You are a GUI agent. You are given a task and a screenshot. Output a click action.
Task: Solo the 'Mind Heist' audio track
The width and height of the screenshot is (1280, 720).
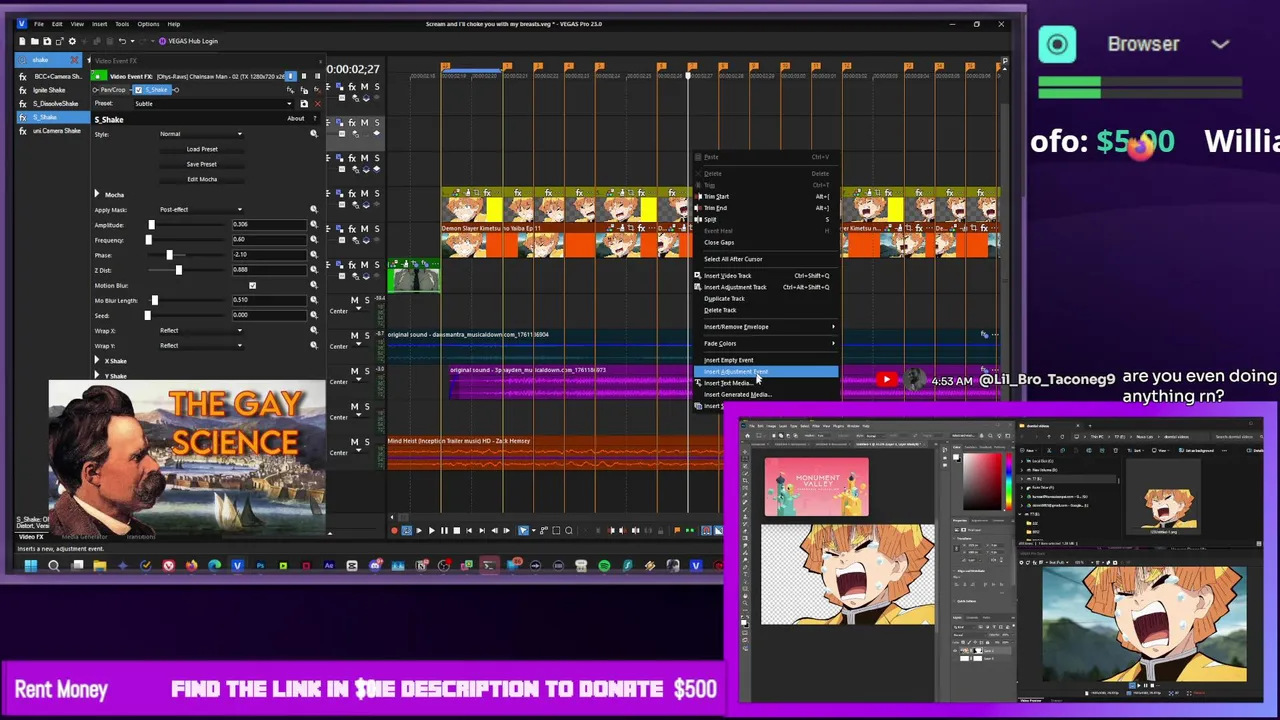click(x=366, y=443)
